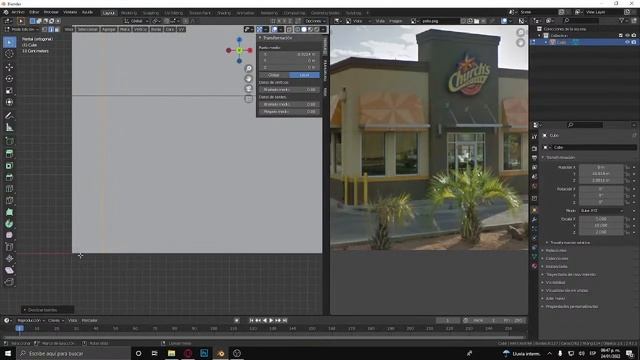Screen dimensions: 640x360
Task: Open the Opciones dropdown
Action: tap(315, 21)
